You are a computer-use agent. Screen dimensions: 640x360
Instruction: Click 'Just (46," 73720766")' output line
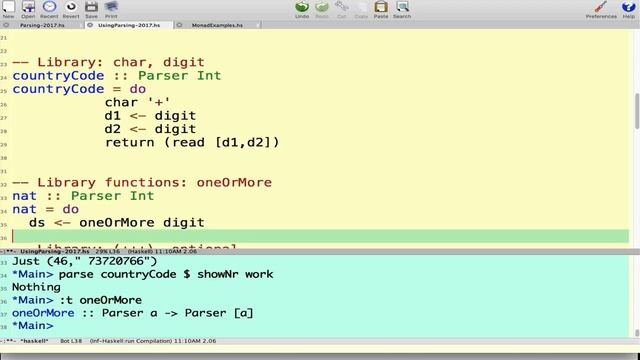pos(84,261)
